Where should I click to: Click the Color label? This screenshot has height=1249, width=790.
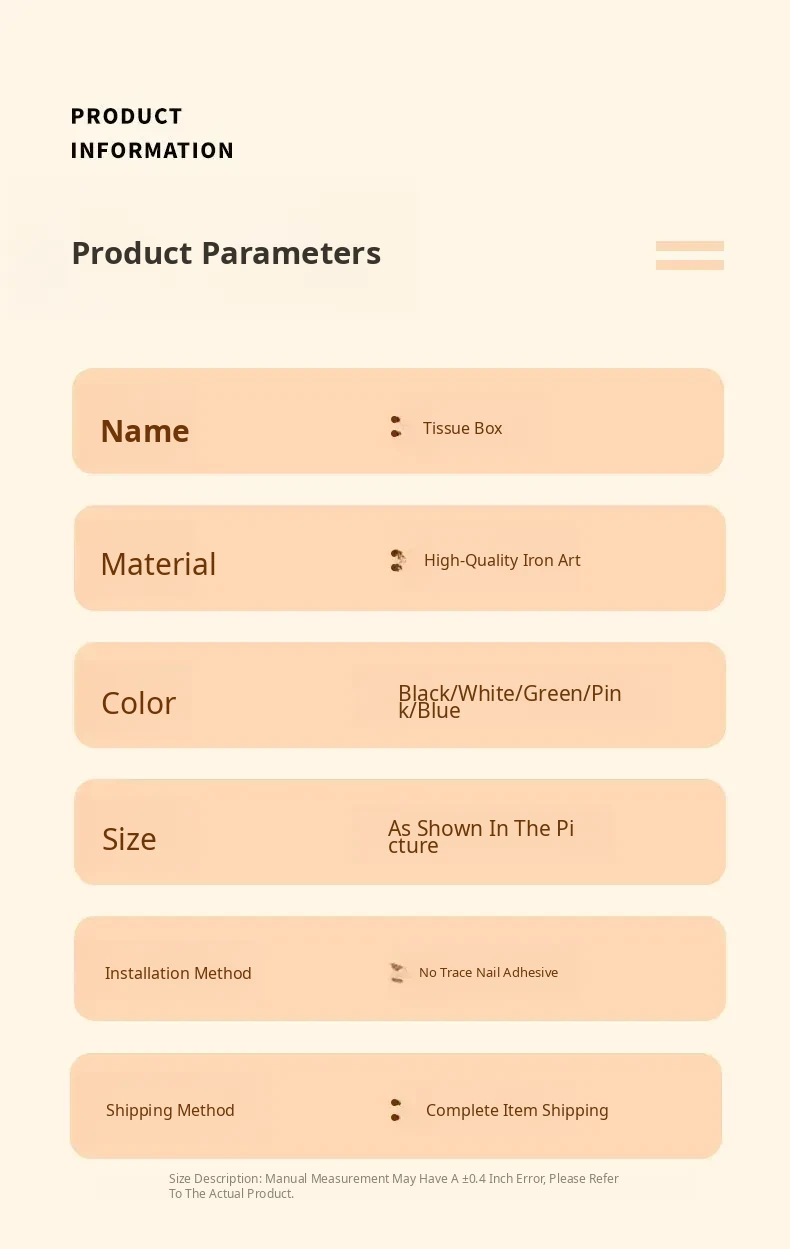tap(138, 703)
